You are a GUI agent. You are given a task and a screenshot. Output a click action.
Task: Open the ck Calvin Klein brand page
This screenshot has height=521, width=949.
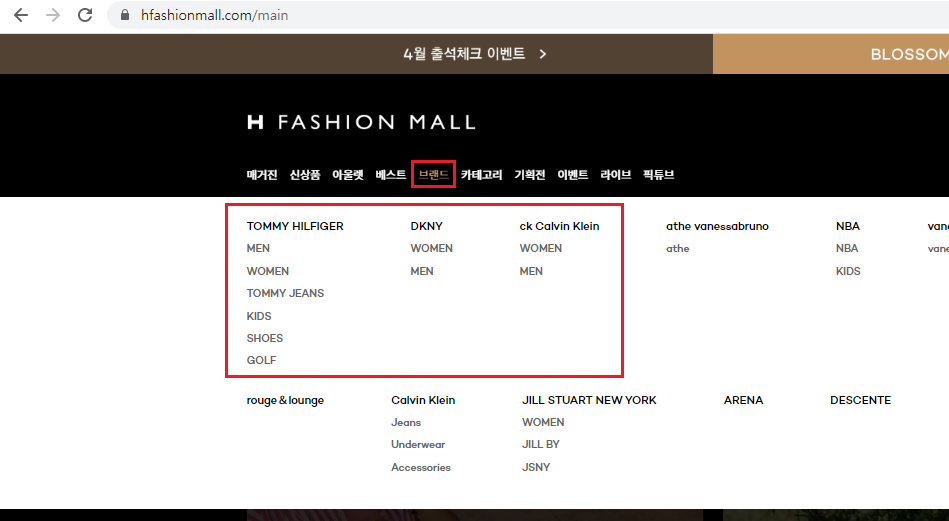click(x=559, y=226)
